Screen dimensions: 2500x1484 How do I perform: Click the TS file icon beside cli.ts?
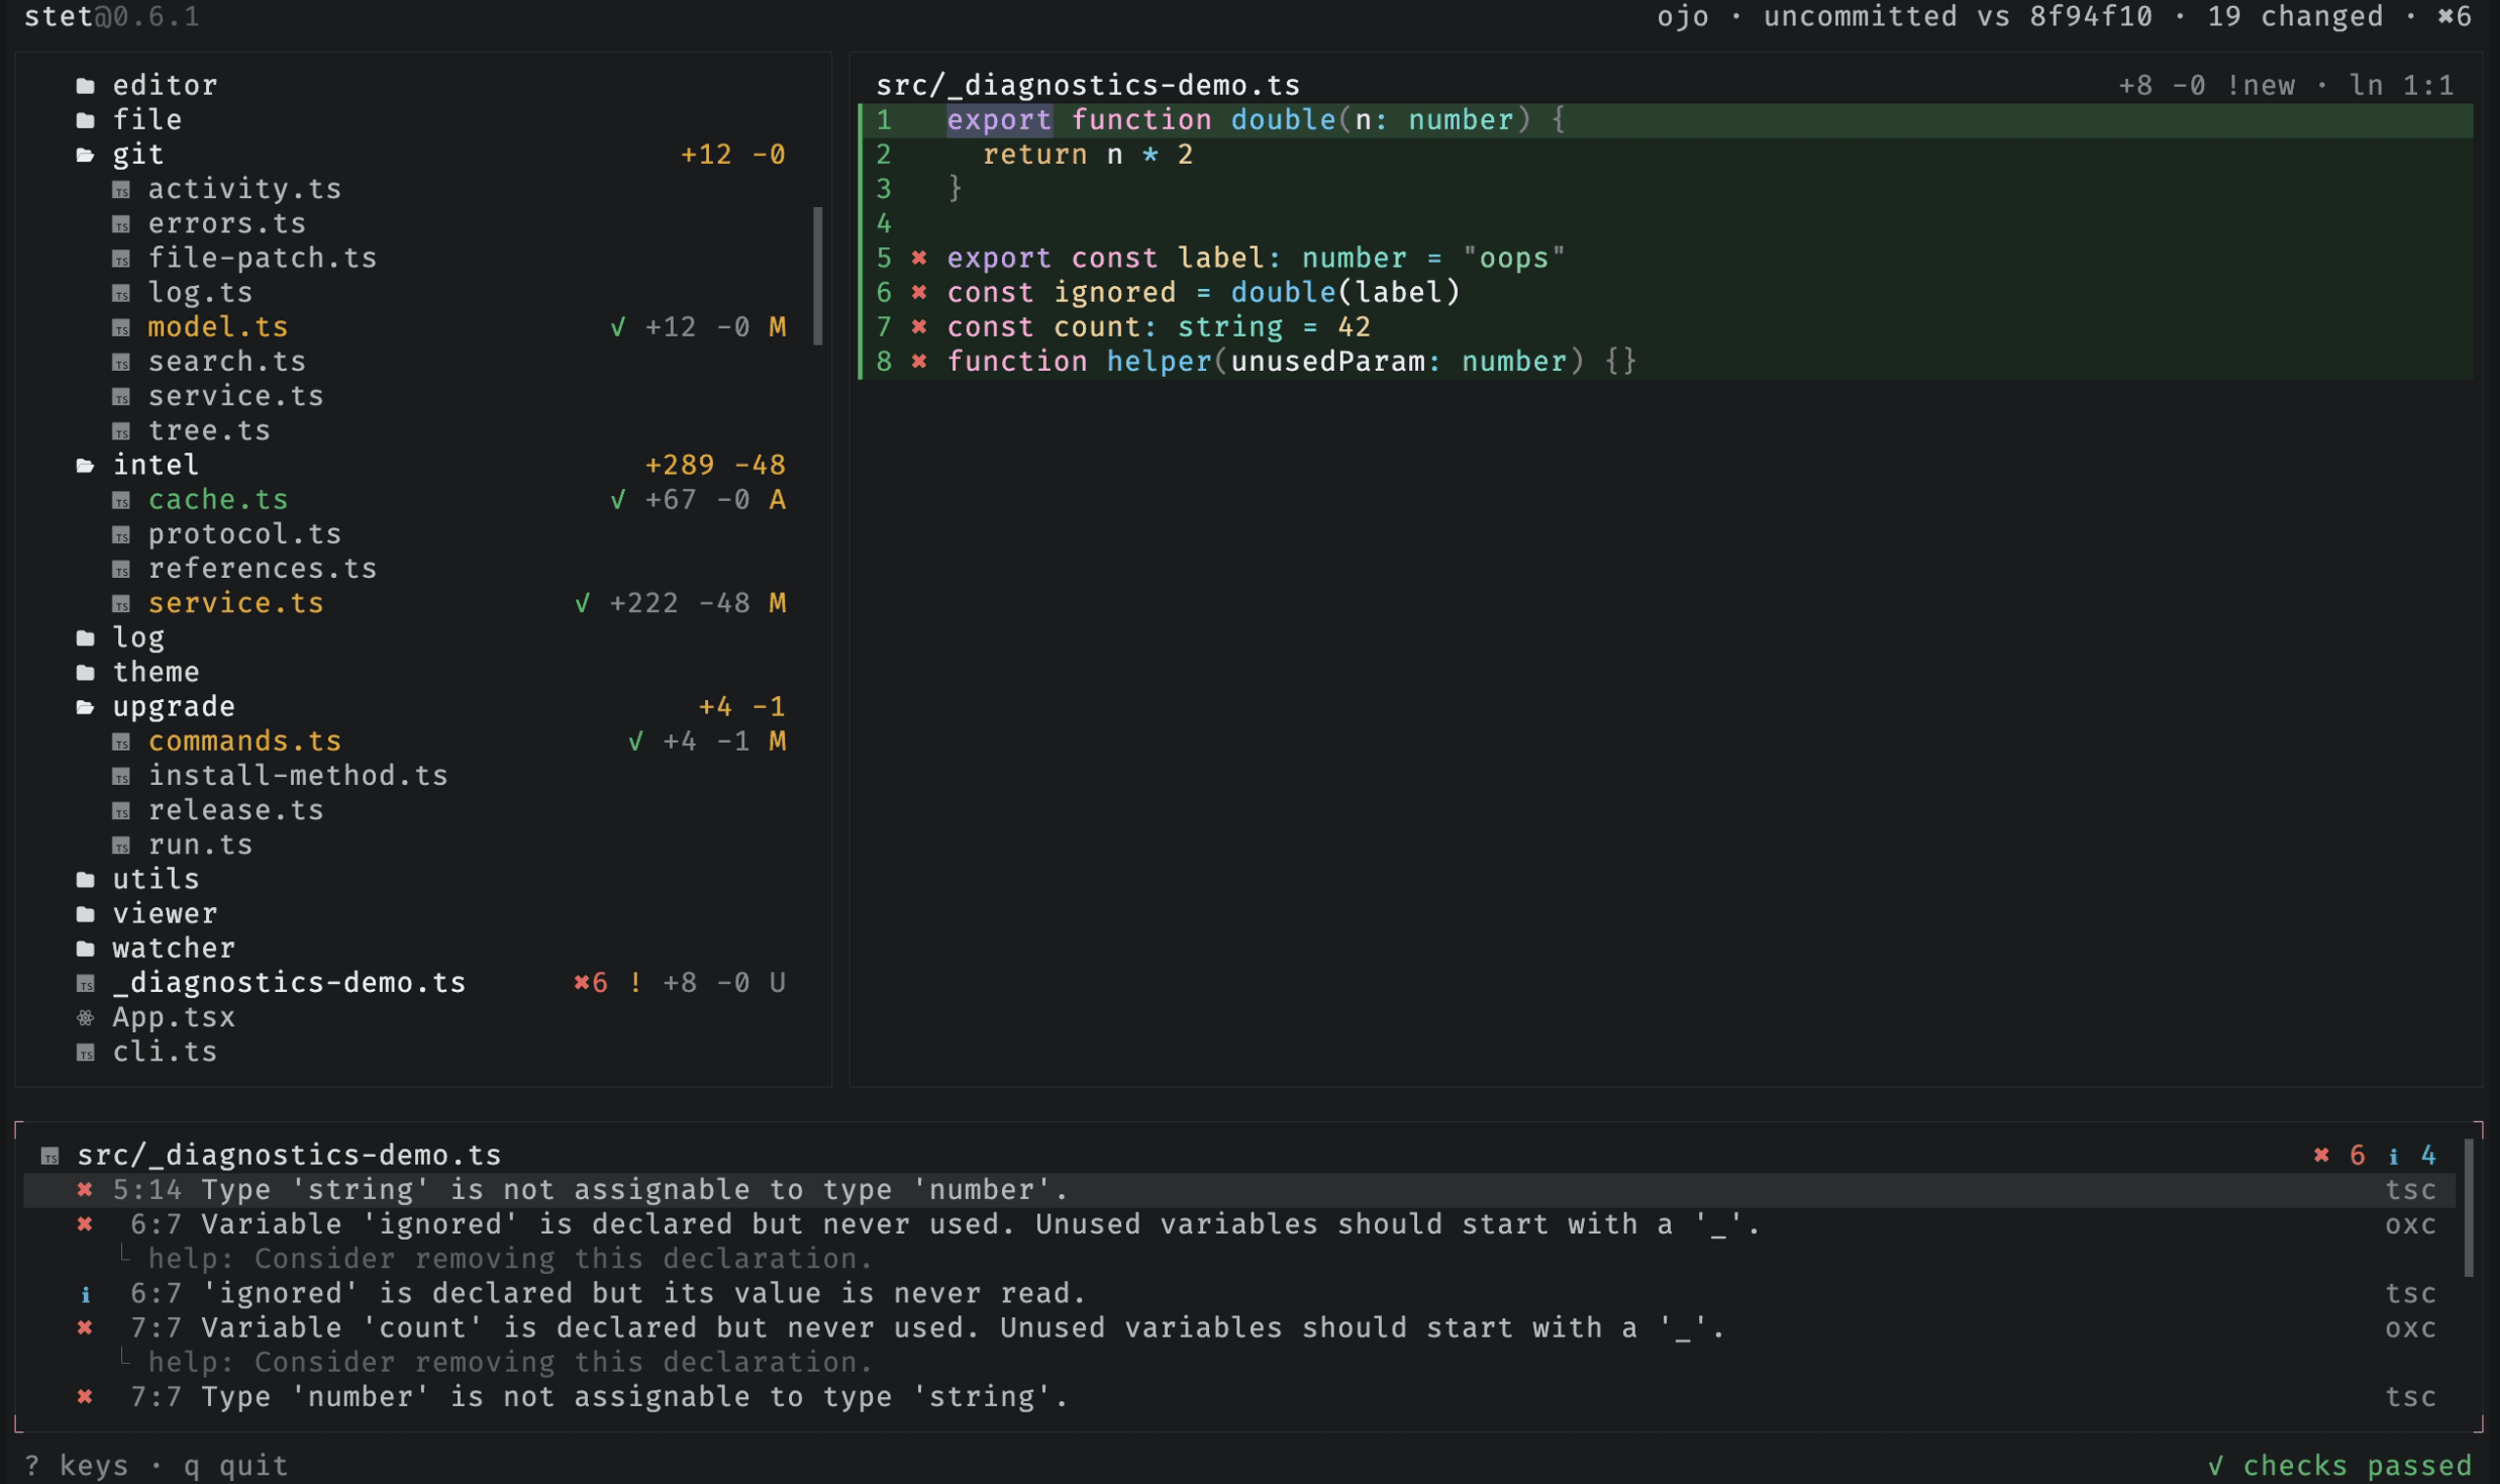click(86, 1053)
